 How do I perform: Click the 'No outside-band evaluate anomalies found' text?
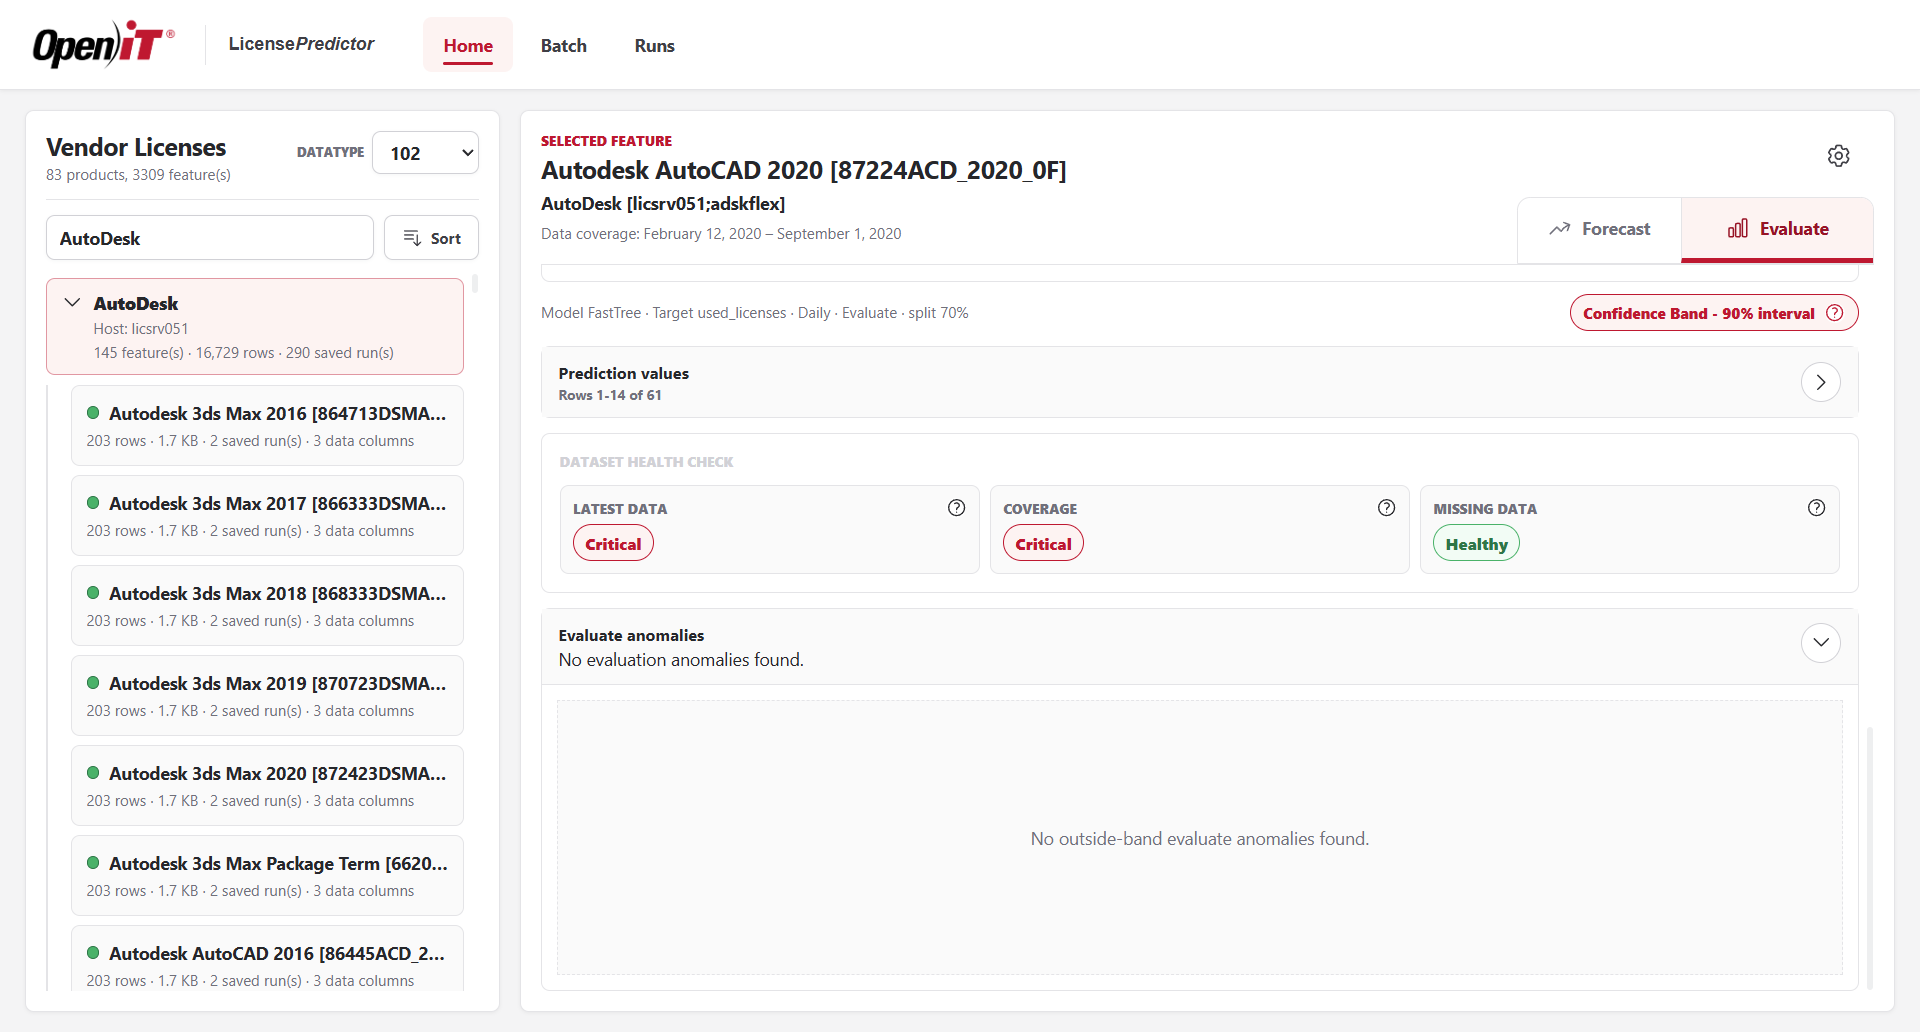pos(1200,839)
